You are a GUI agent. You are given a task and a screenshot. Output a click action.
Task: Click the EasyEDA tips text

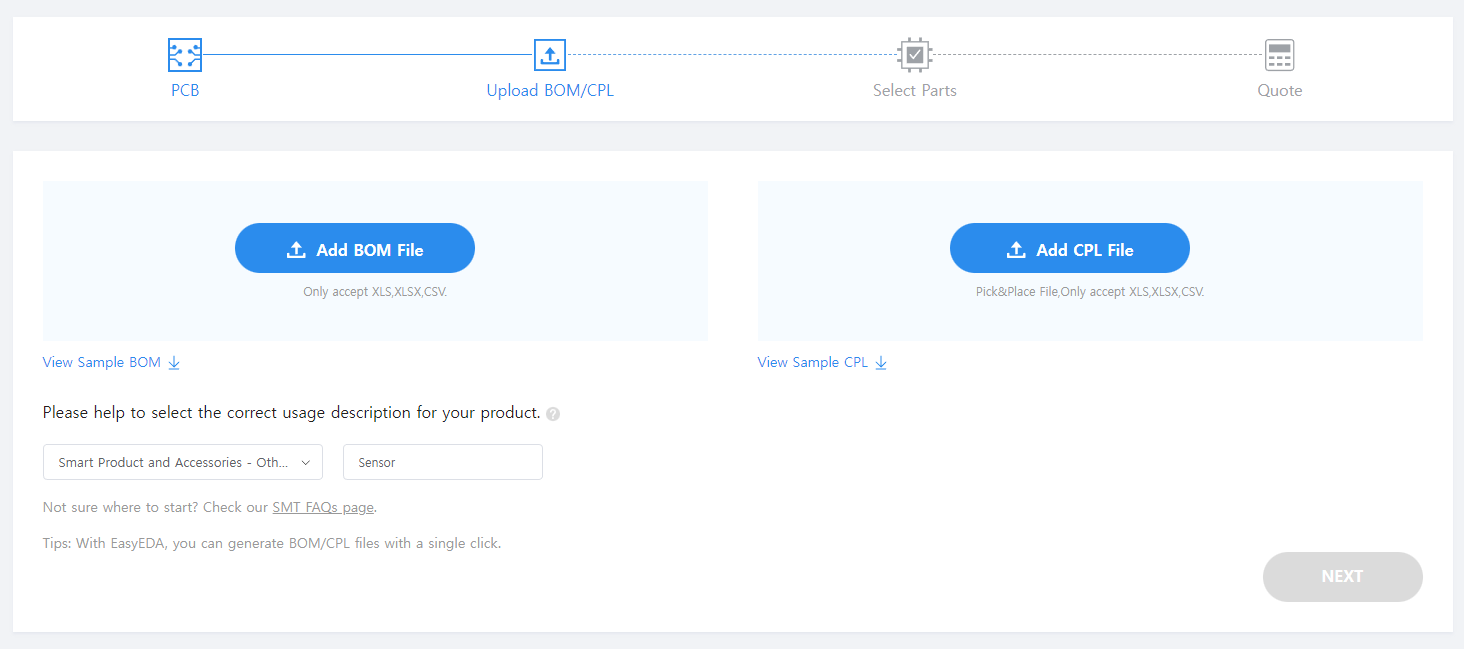point(272,544)
